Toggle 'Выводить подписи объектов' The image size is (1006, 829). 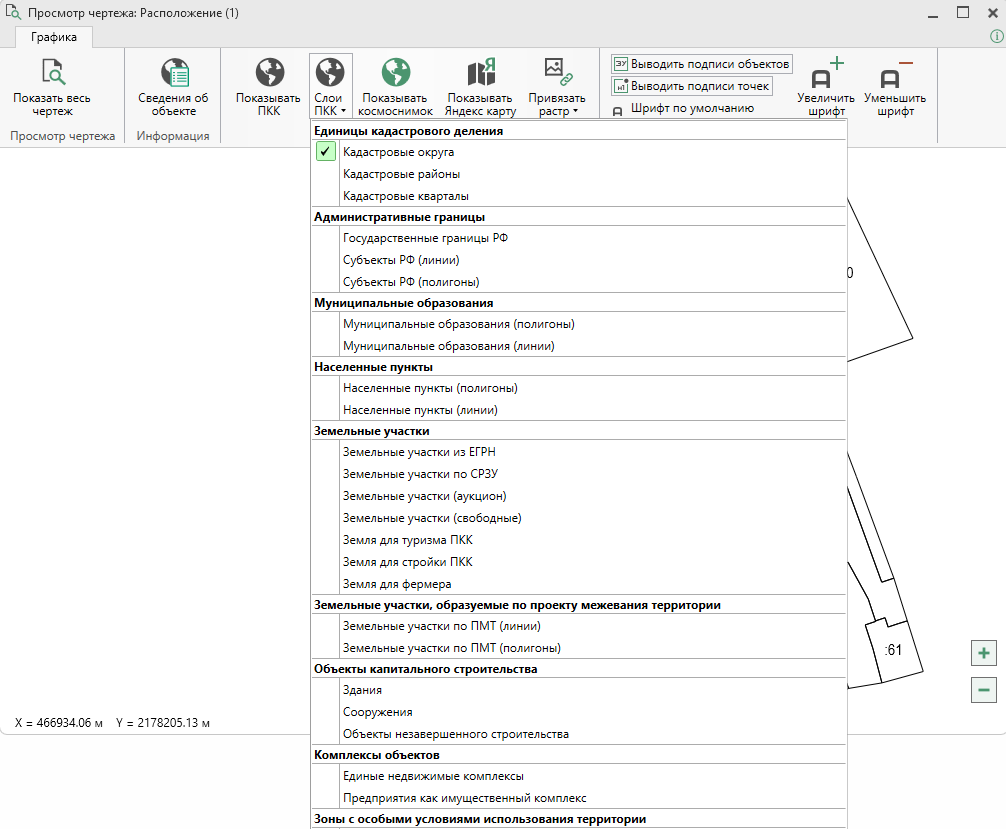tap(701, 64)
